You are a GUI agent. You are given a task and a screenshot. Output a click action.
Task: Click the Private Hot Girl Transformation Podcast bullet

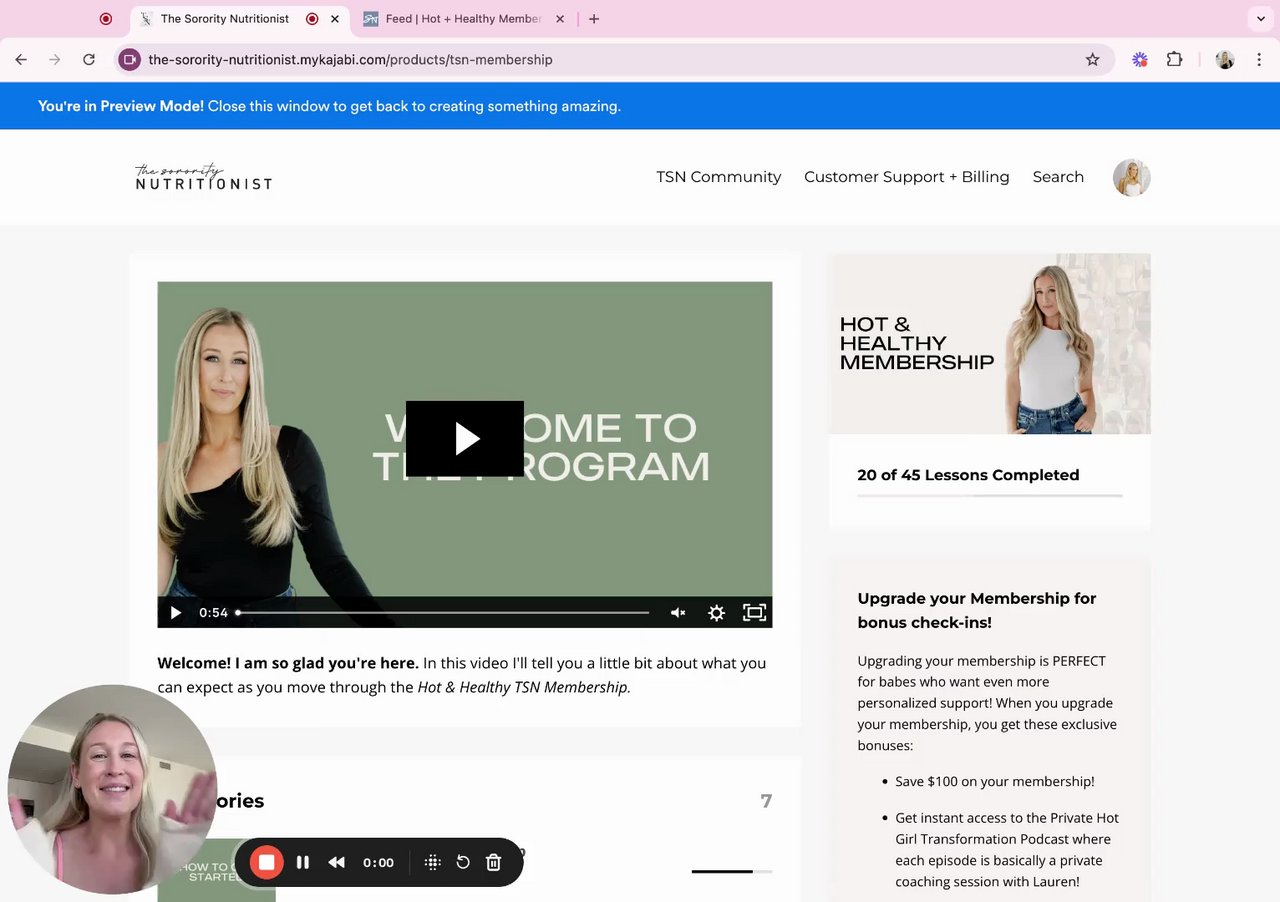(1007, 850)
